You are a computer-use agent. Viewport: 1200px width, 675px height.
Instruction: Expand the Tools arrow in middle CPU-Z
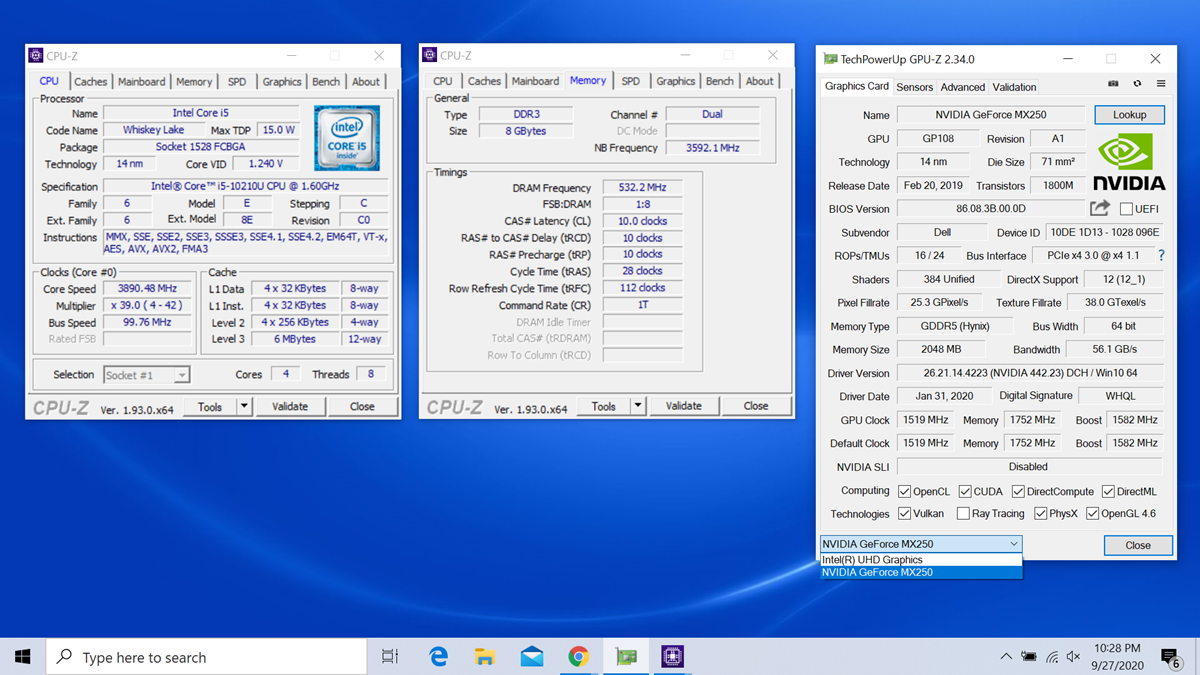point(638,406)
